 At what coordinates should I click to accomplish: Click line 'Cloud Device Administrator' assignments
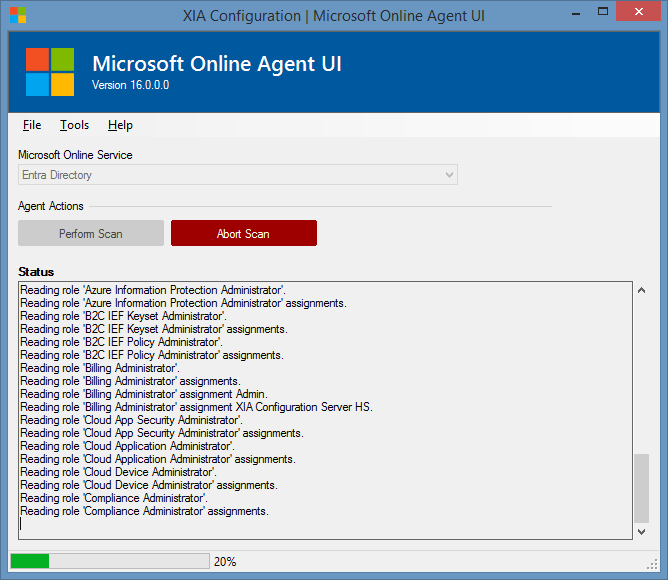point(149,485)
